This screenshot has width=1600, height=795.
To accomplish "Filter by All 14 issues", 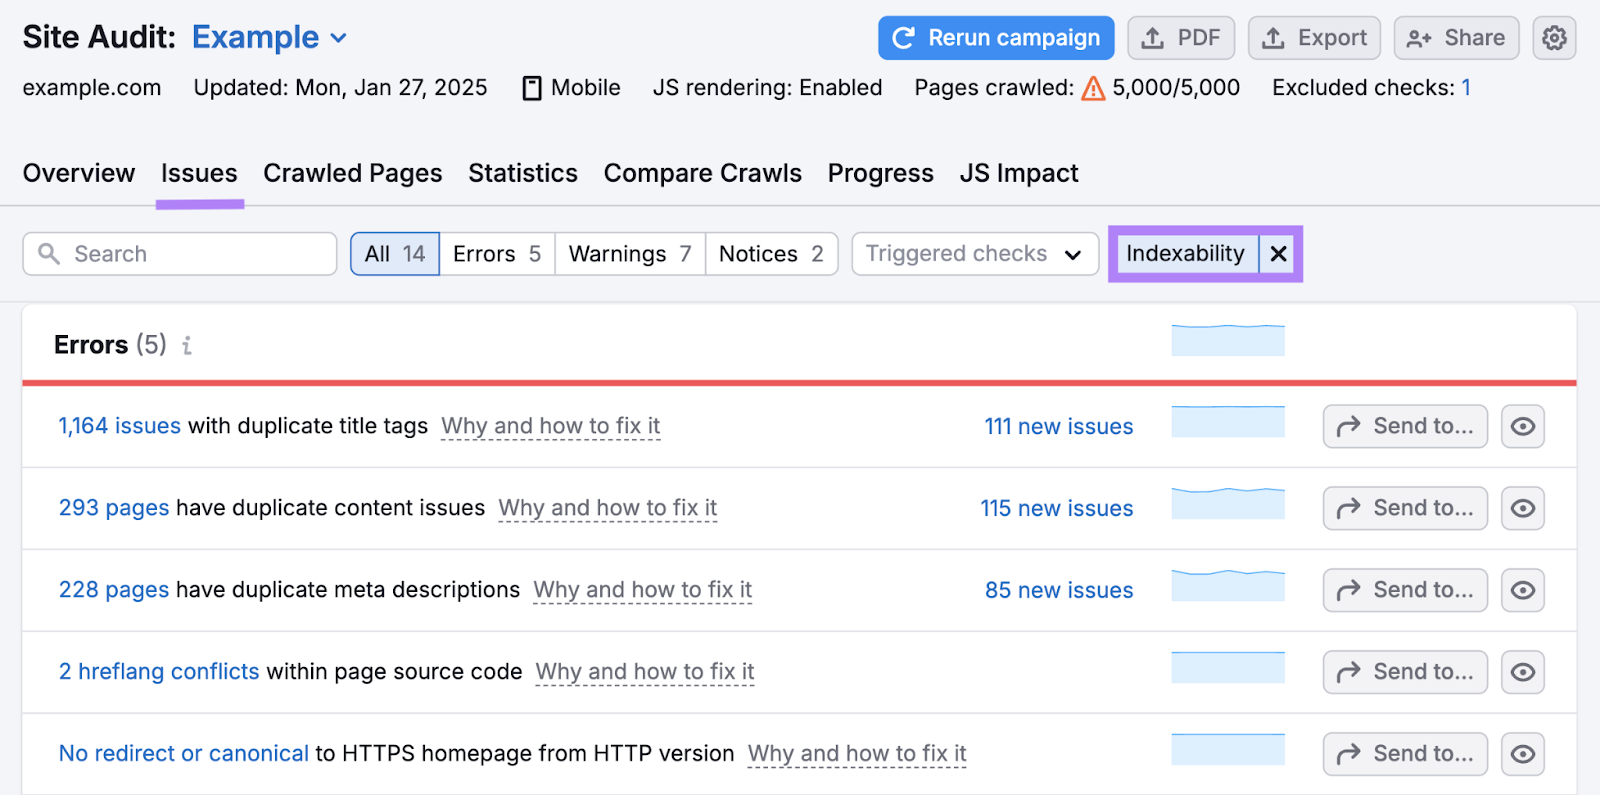I will pyautogui.click(x=395, y=254).
